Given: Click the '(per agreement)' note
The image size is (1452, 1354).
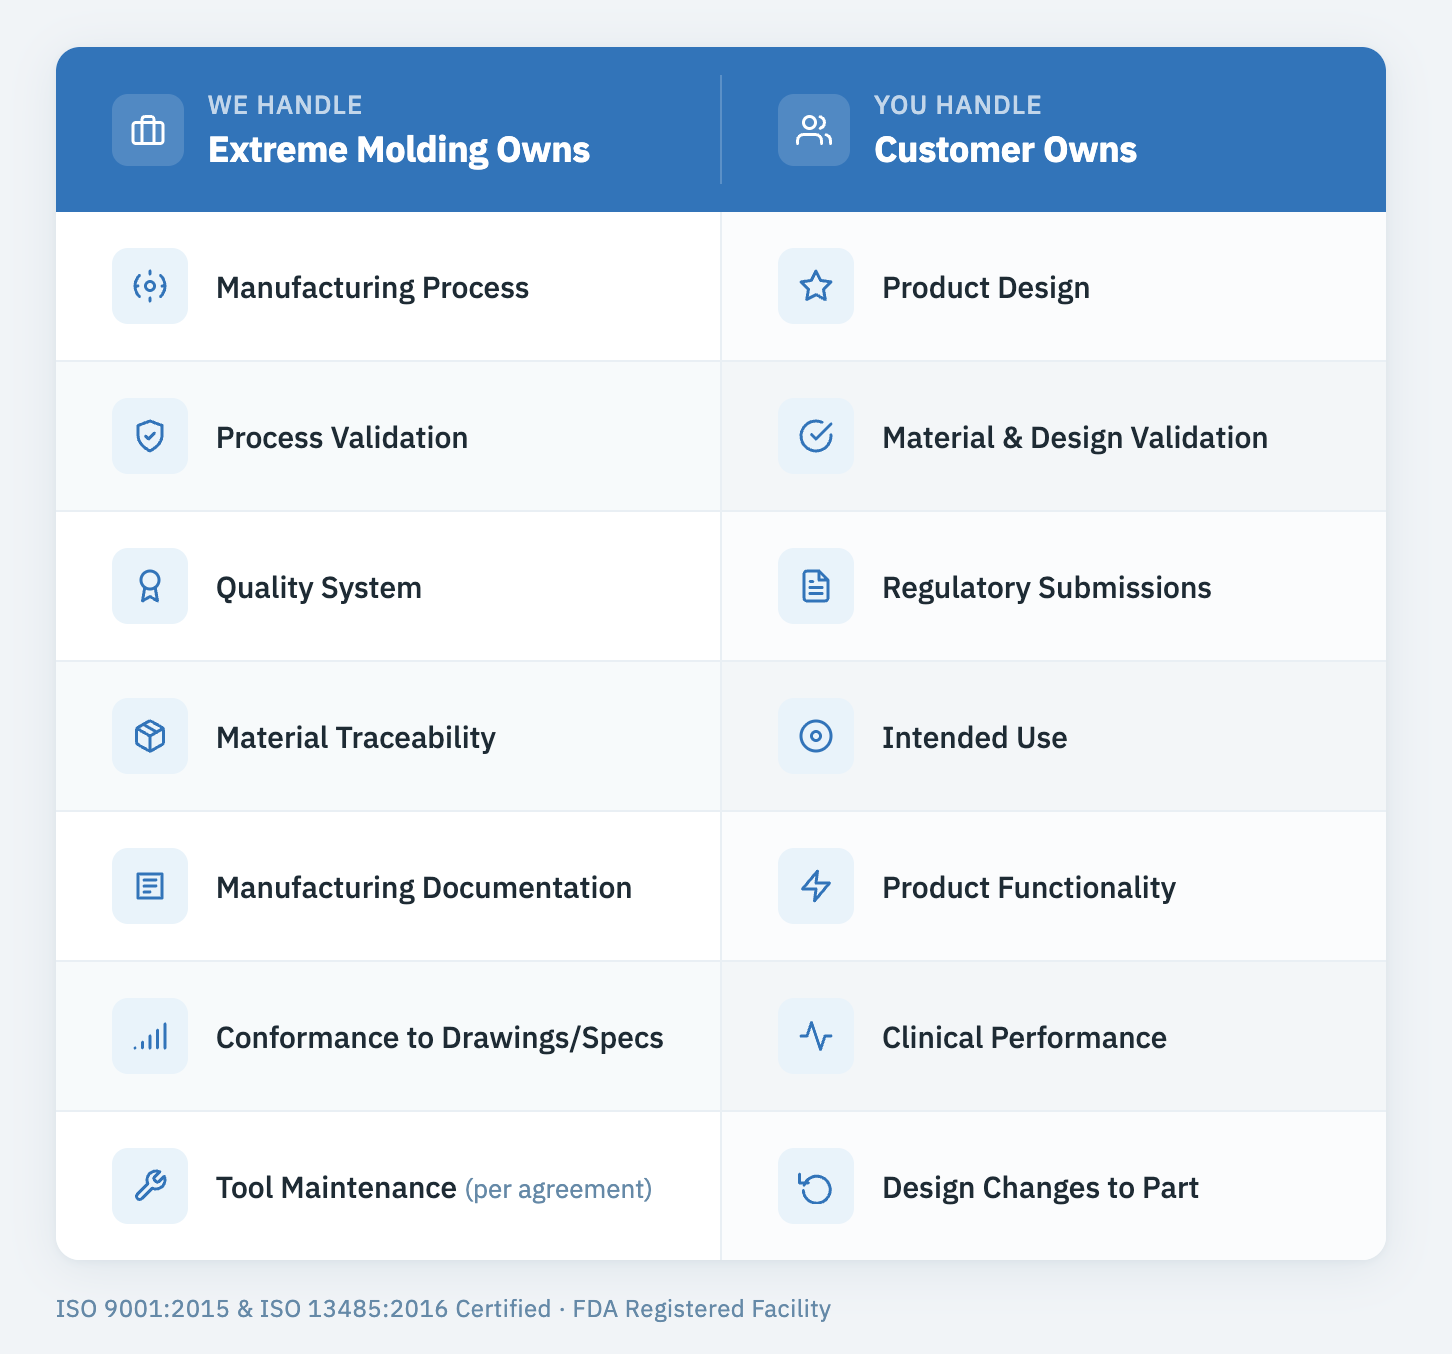Looking at the screenshot, I should (x=559, y=1189).
